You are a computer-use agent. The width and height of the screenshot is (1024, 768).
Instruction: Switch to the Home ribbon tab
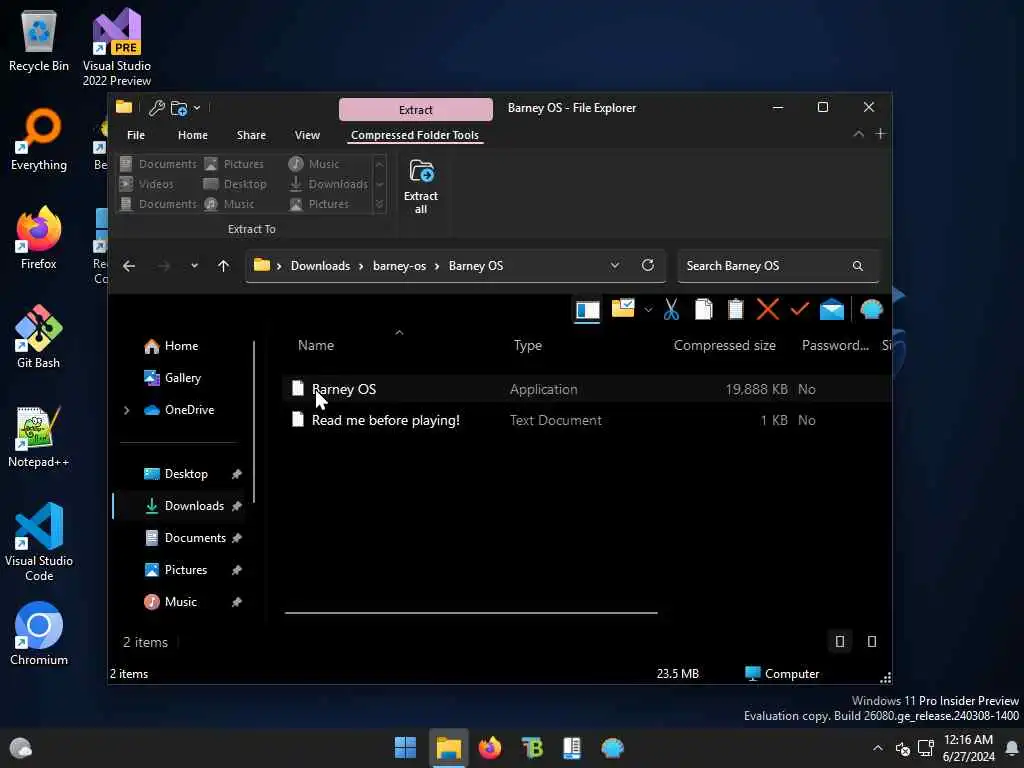tap(193, 135)
